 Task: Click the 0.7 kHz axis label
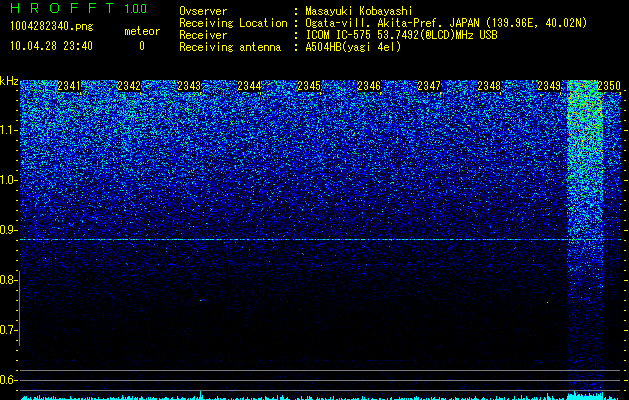(7, 330)
